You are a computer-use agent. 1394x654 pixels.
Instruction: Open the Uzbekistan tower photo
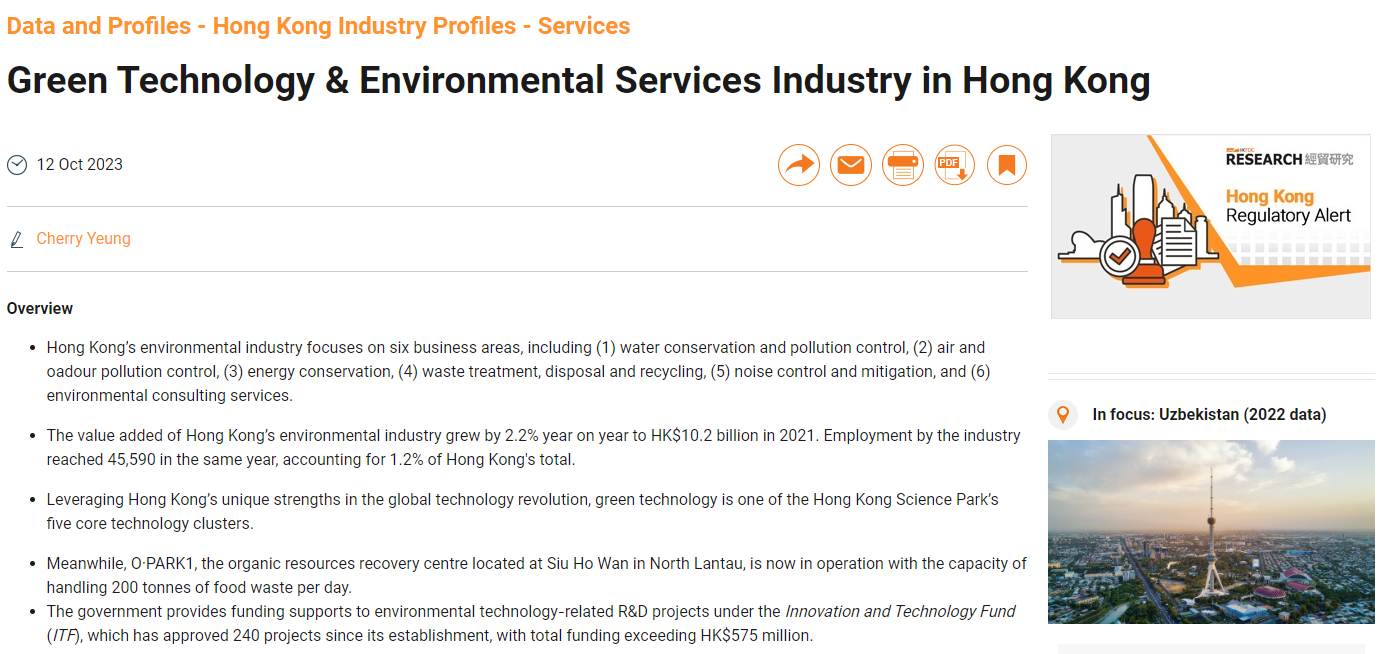tap(1211, 531)
